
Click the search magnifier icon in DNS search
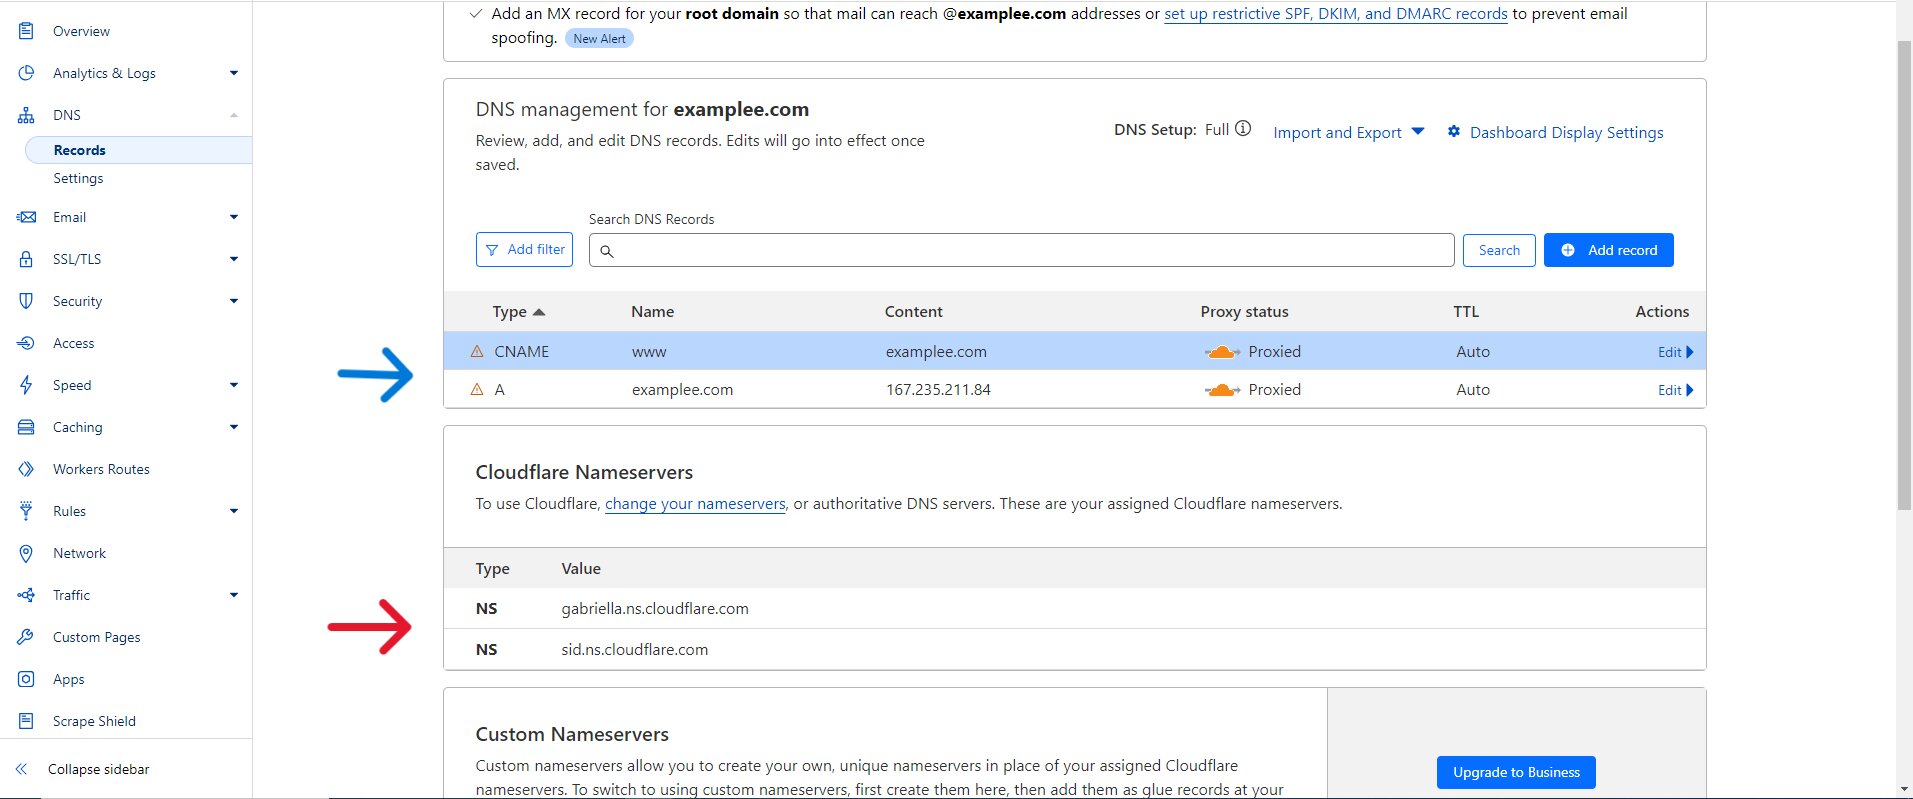607,251
